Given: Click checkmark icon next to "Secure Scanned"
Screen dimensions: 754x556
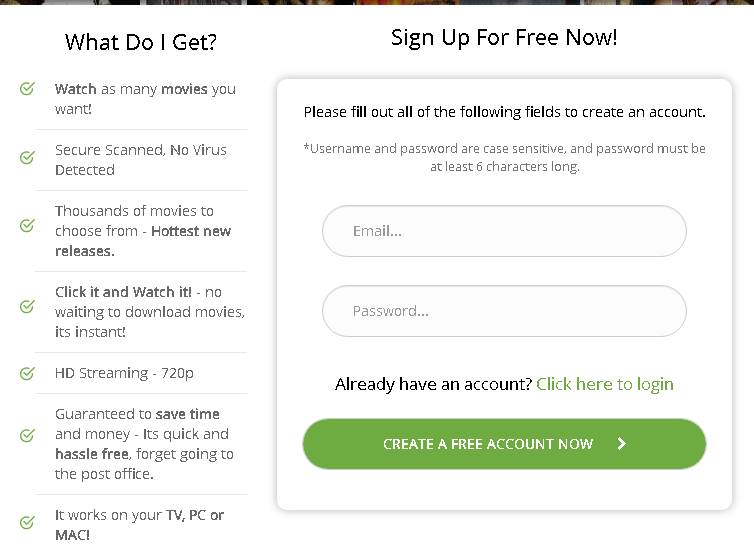Looking at the screenshot, I should pos(28,158).
